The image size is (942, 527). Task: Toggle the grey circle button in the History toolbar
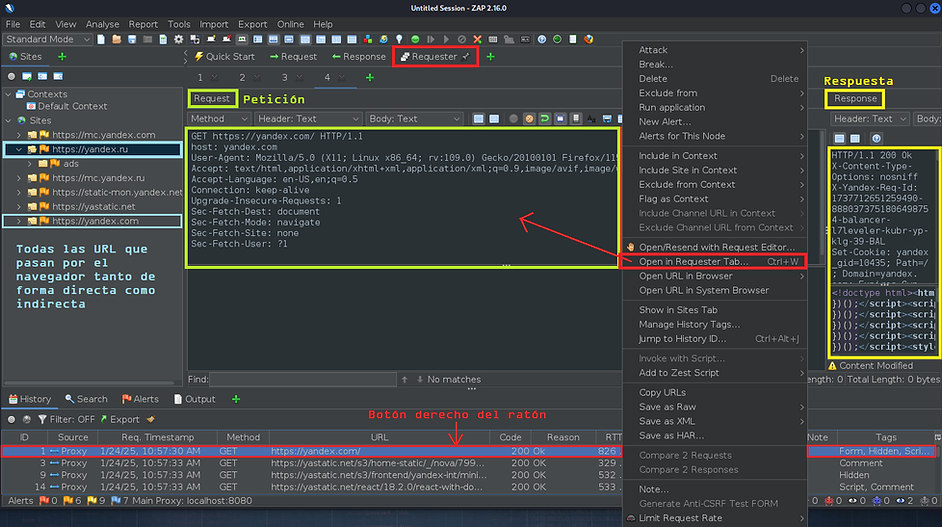11,419
